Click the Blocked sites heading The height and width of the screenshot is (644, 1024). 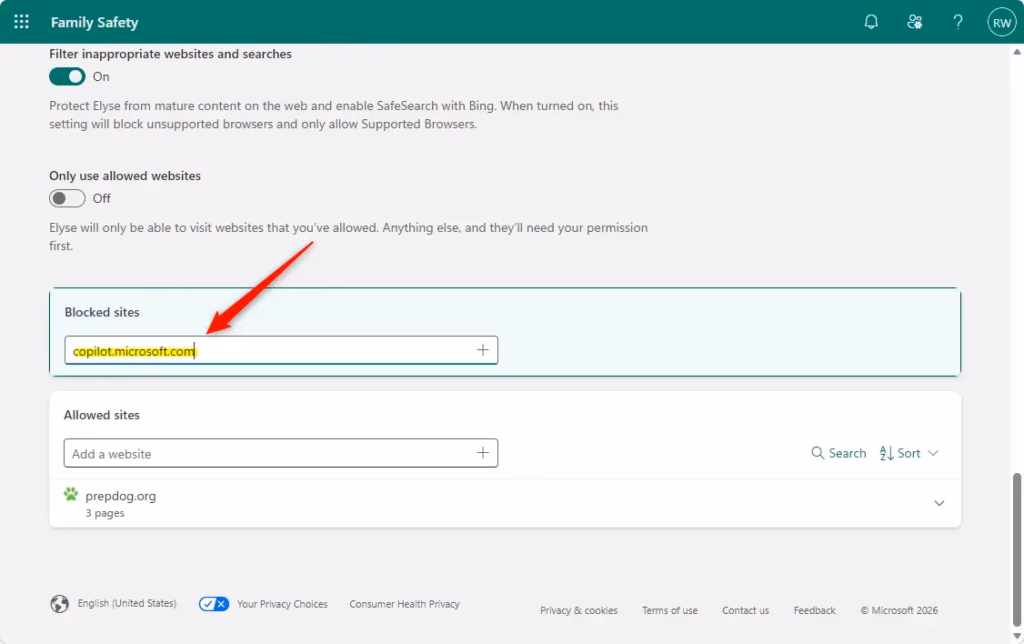pyautogui.click(x=102, y=312)
